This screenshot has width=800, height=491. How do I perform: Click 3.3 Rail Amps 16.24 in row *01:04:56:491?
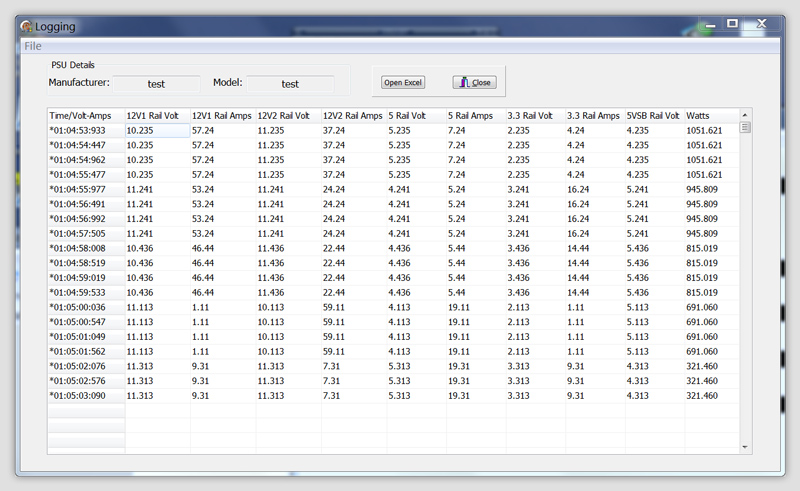(x=578, y=204)
